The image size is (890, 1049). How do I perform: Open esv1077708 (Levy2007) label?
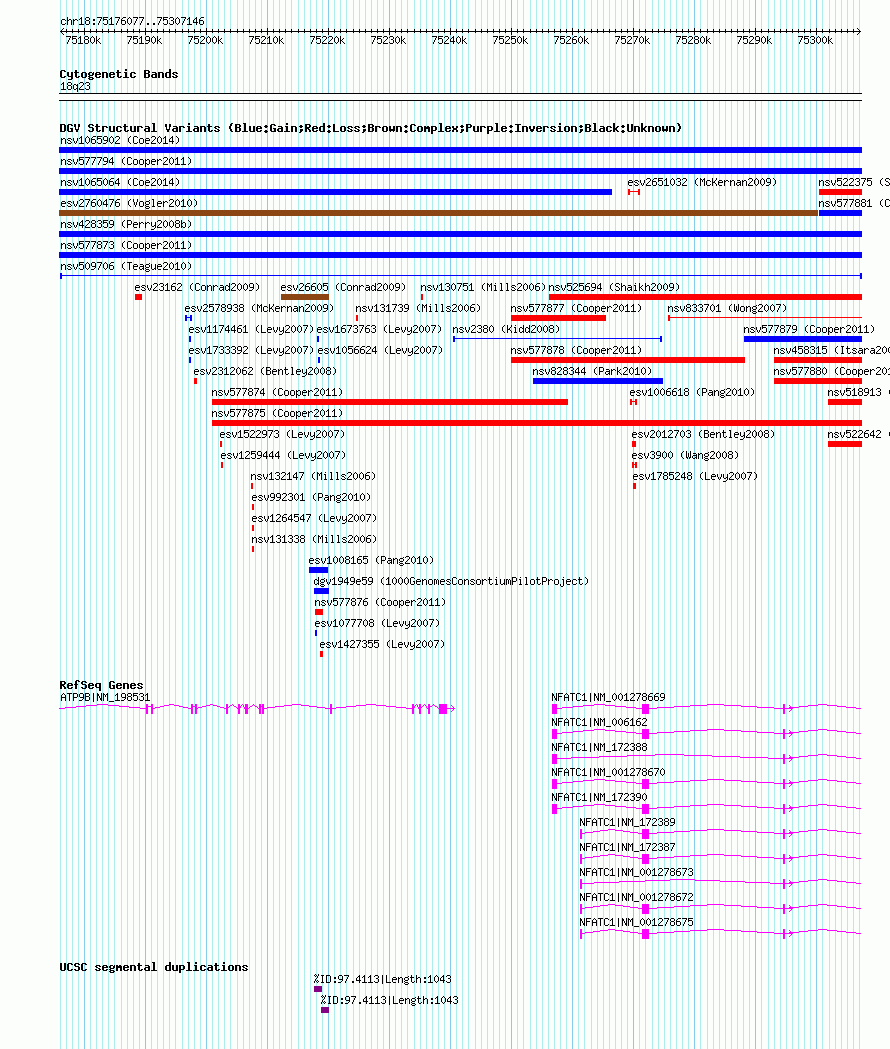(377, 624)
